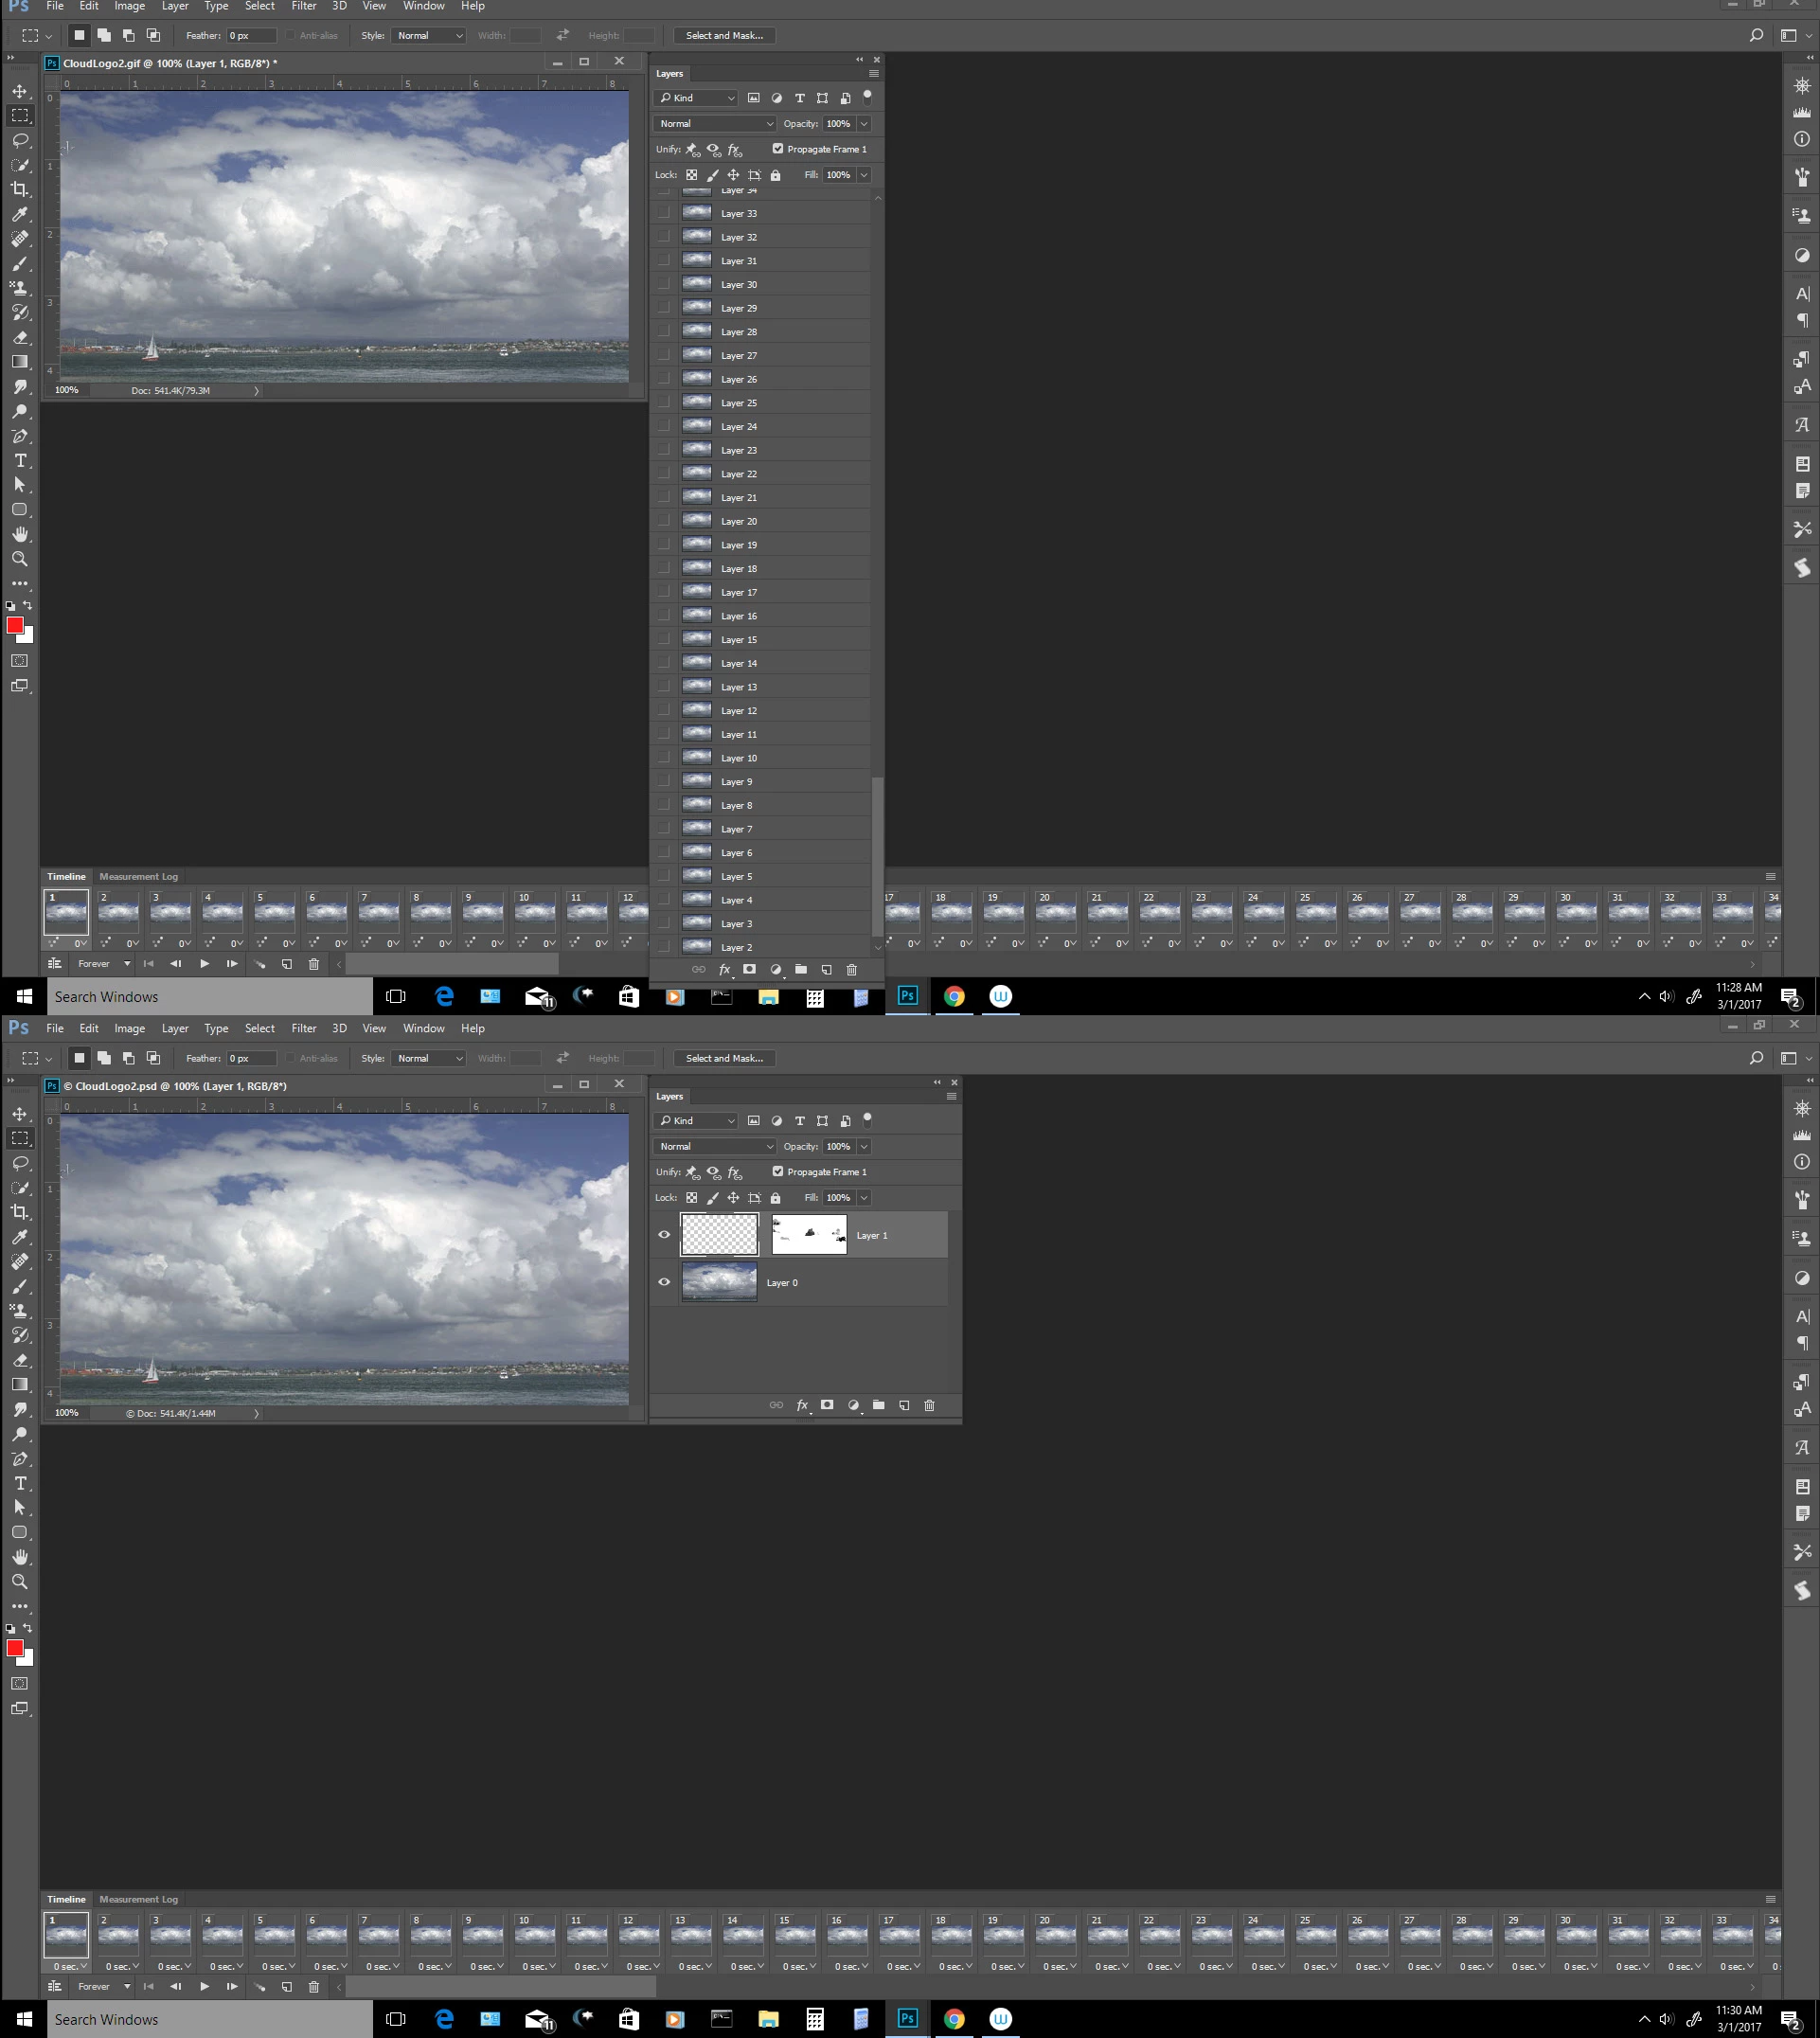Click new group folder icon below Layer 0
Screen dimensions: 1820x2038
(x=878, y=1405)
